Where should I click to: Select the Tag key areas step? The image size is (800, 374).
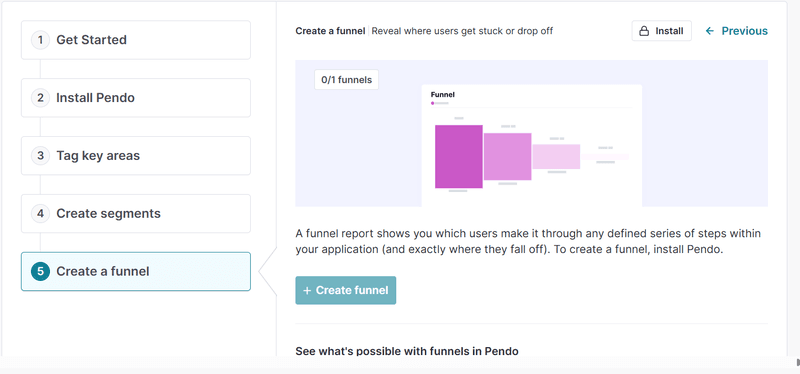tap(136, 156)
